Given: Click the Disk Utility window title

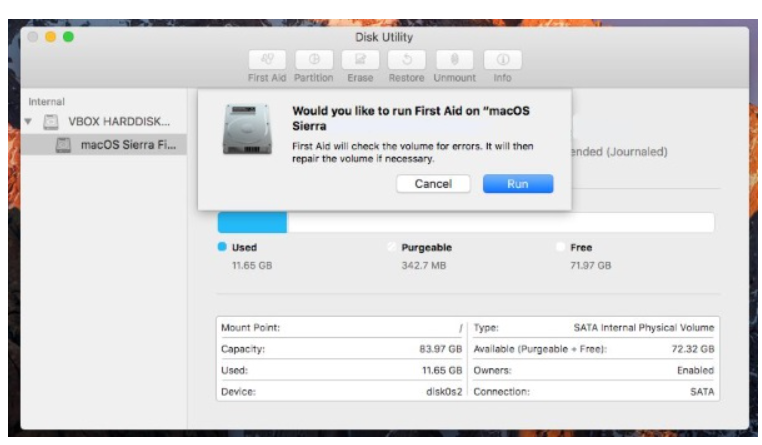Looking at the screenshot, I should pos(384,37).
